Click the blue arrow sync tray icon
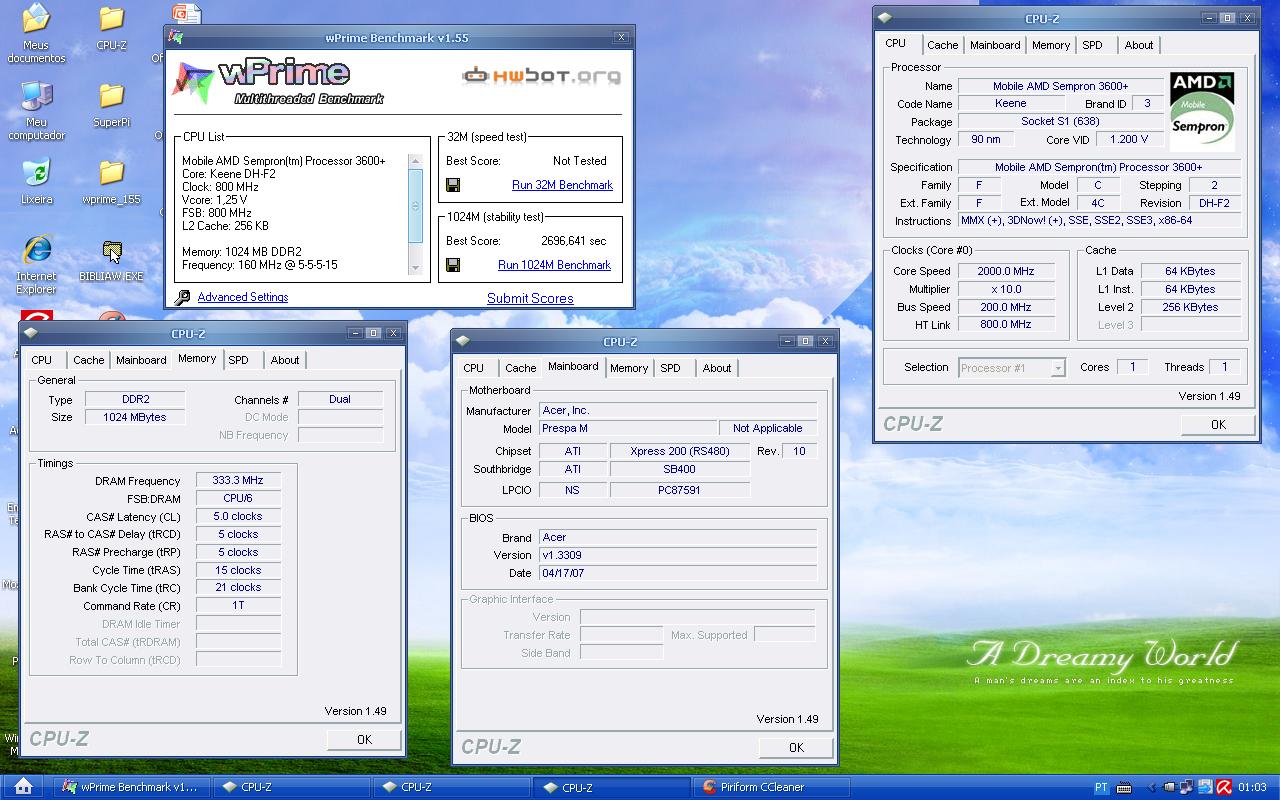 [x=1206, y=787]
